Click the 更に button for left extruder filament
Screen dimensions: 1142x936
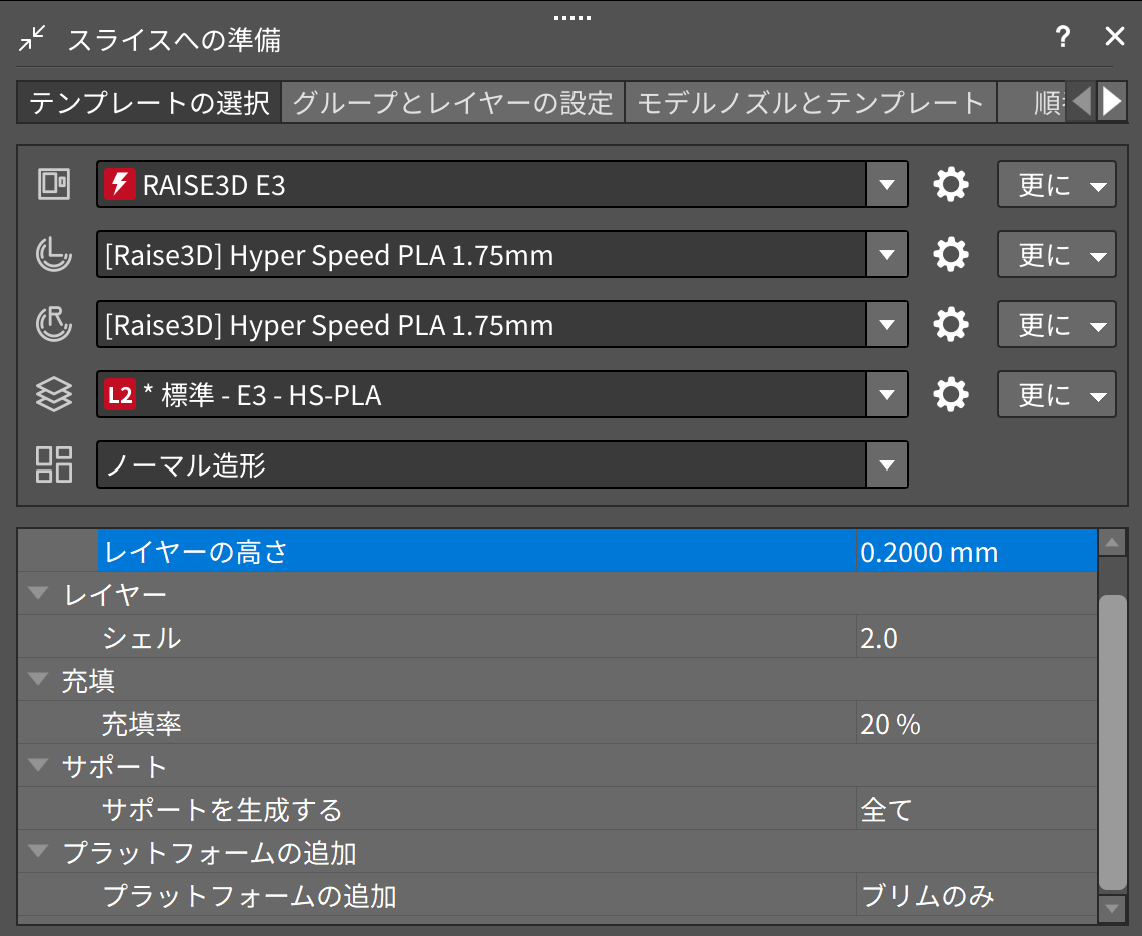[1056, 254]
